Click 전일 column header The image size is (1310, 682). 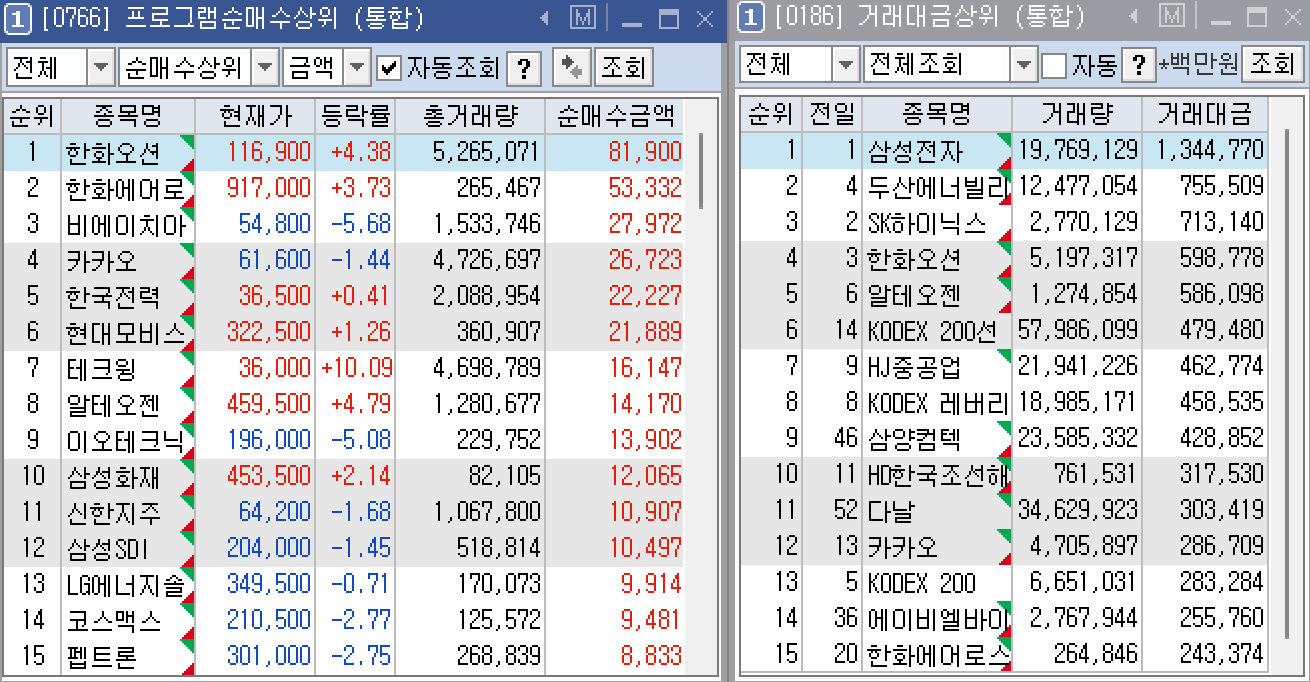[x=832, y=112]
